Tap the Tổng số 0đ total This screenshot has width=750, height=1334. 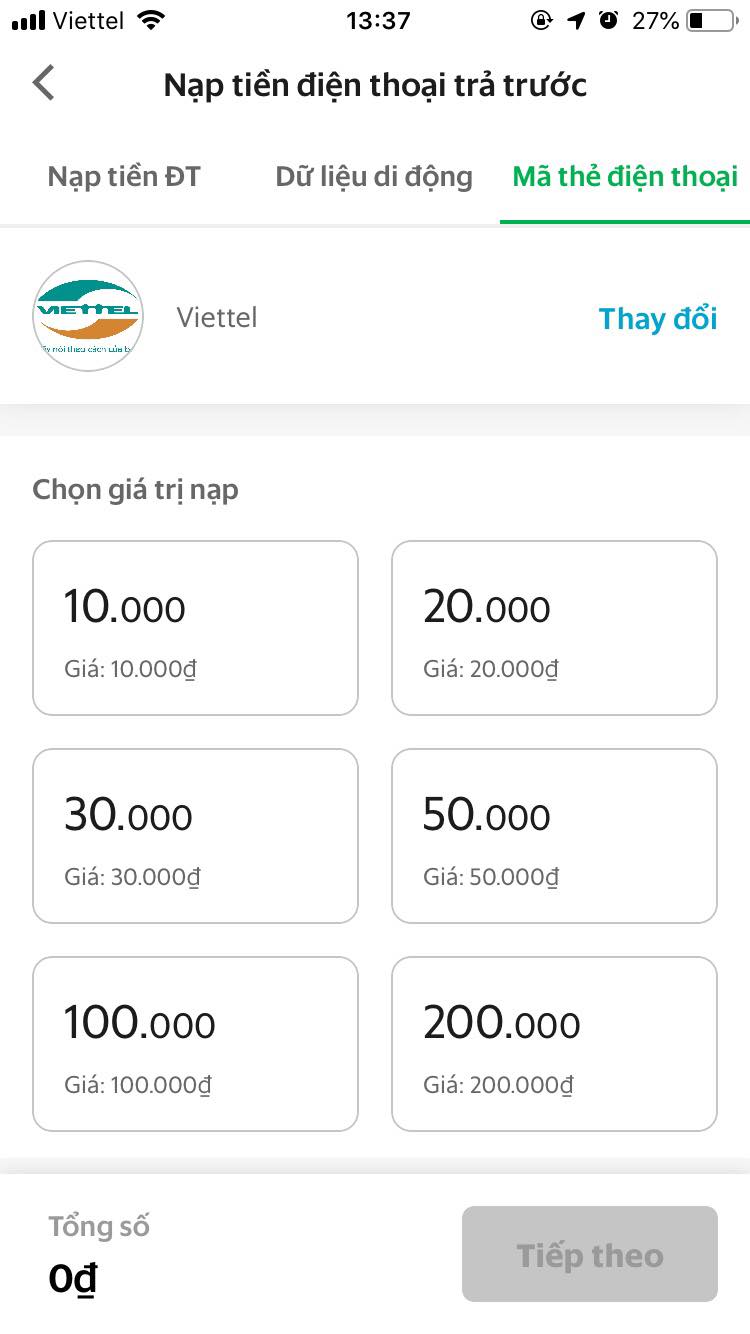(x=98, y=1254)
